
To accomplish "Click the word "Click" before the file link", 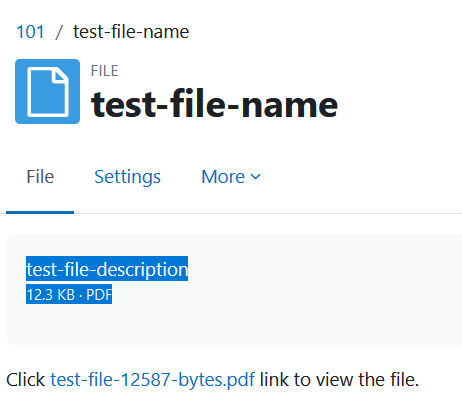I will click(x=25, y=379).
